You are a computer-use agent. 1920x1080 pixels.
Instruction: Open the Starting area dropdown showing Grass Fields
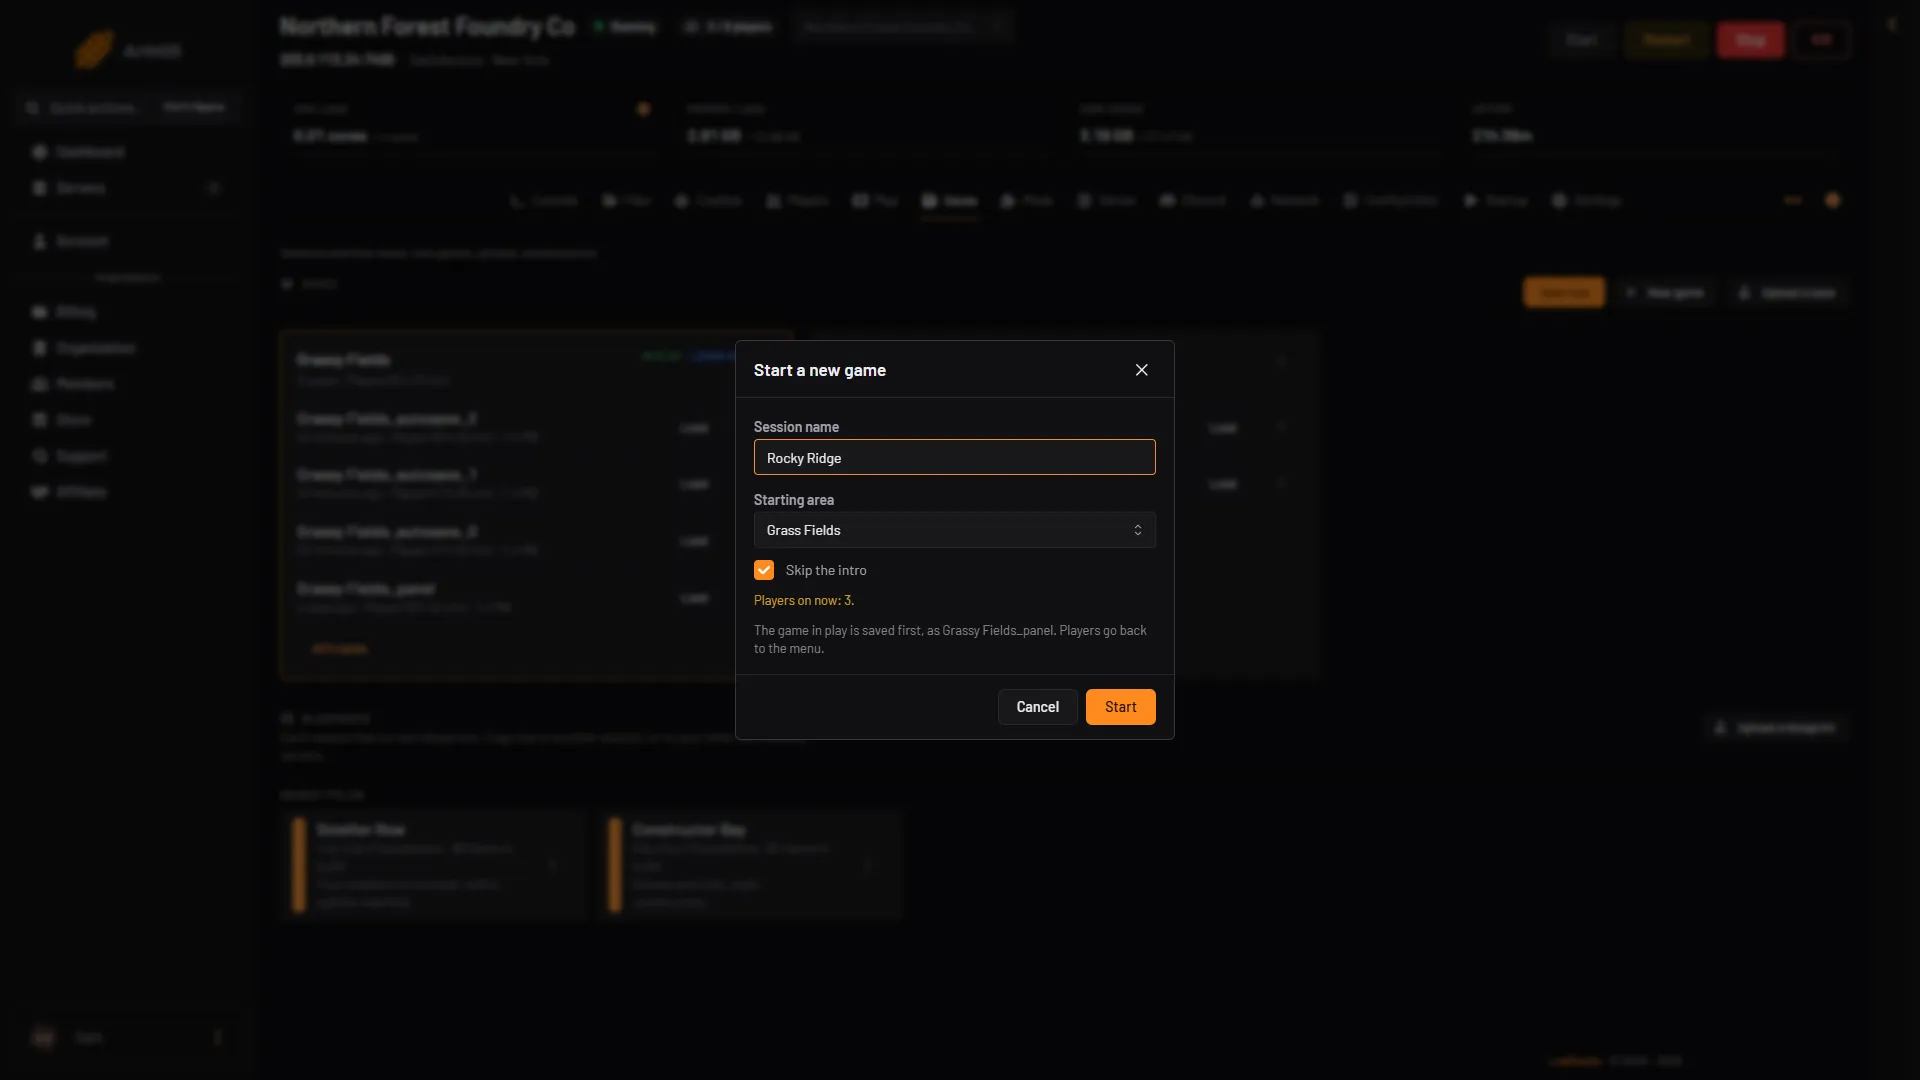tap(954, 530)
